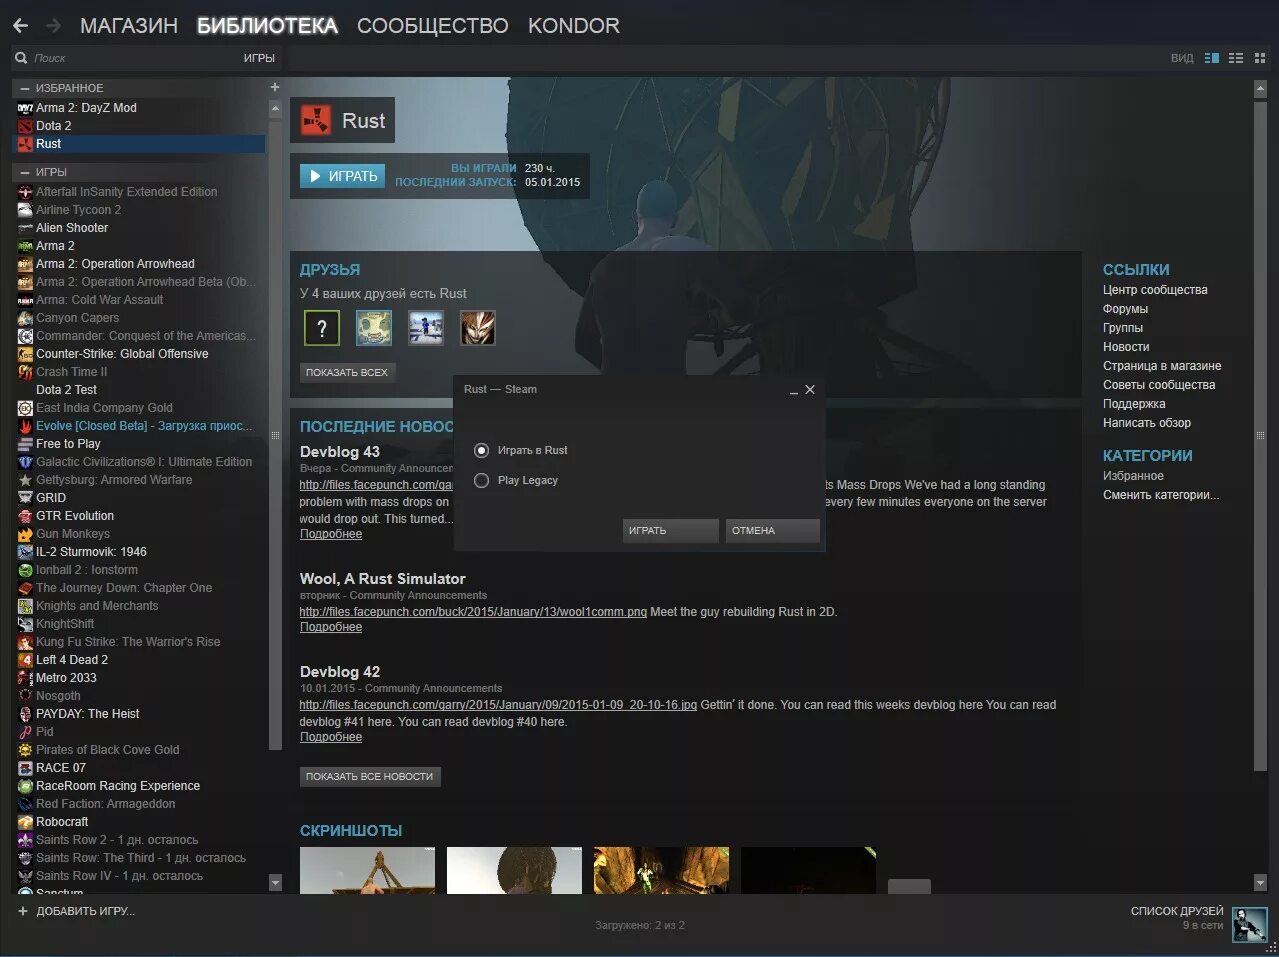Open the СООБЩЕСТВО tab
The height and width of the screenshot is (957, 1279).
432,26
